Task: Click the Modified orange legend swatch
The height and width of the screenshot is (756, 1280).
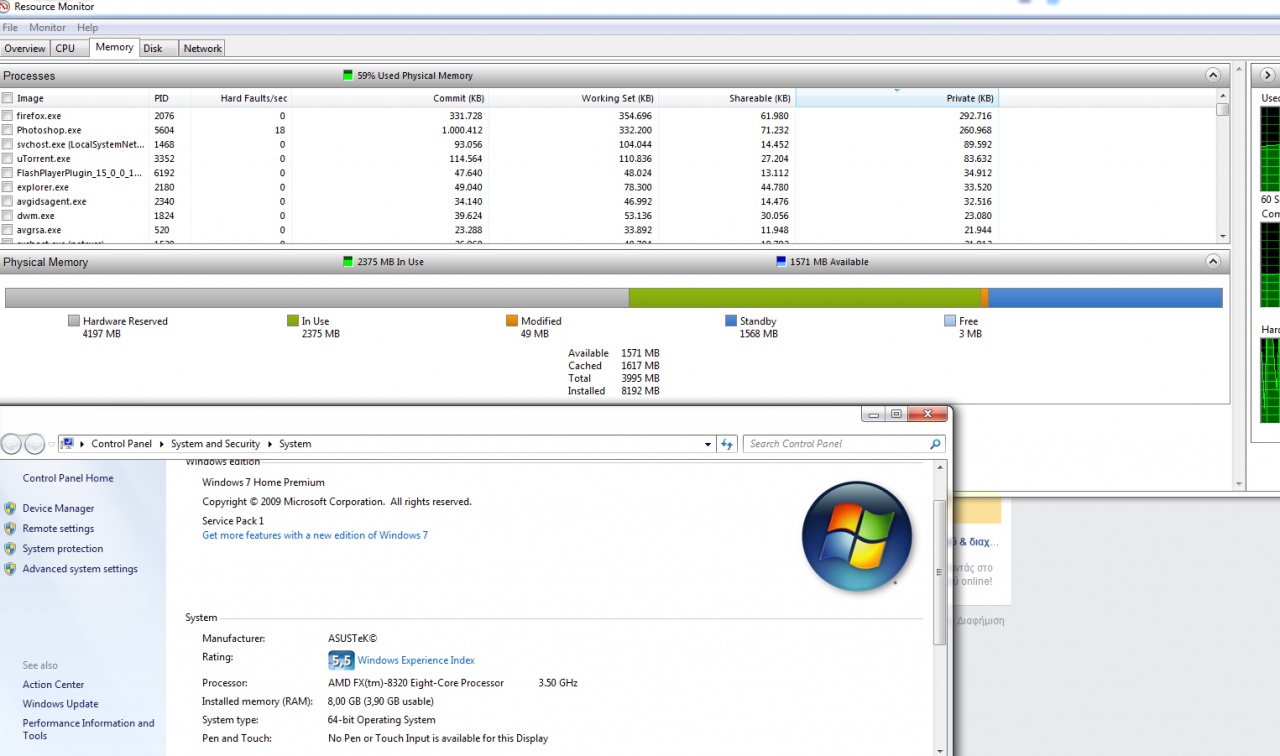Action: click(x=511, y=321)
